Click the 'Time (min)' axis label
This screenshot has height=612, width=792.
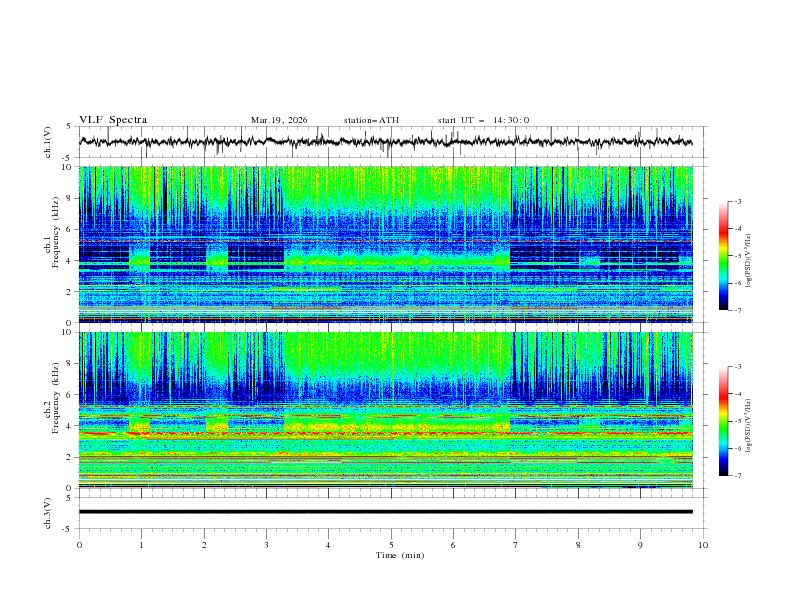click(x=400, y=555)
